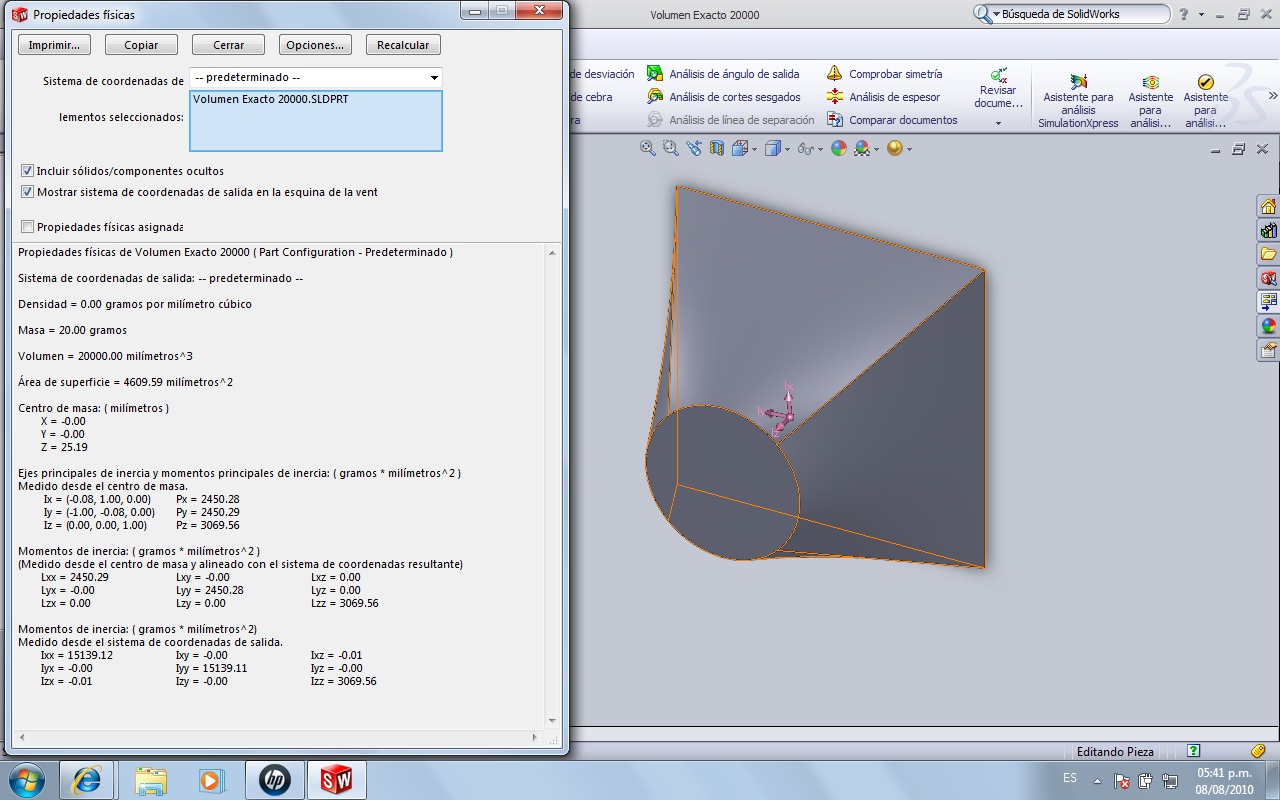Launch Internet Explorer from taskbar

pyautogui.click(x=87, y=780)
